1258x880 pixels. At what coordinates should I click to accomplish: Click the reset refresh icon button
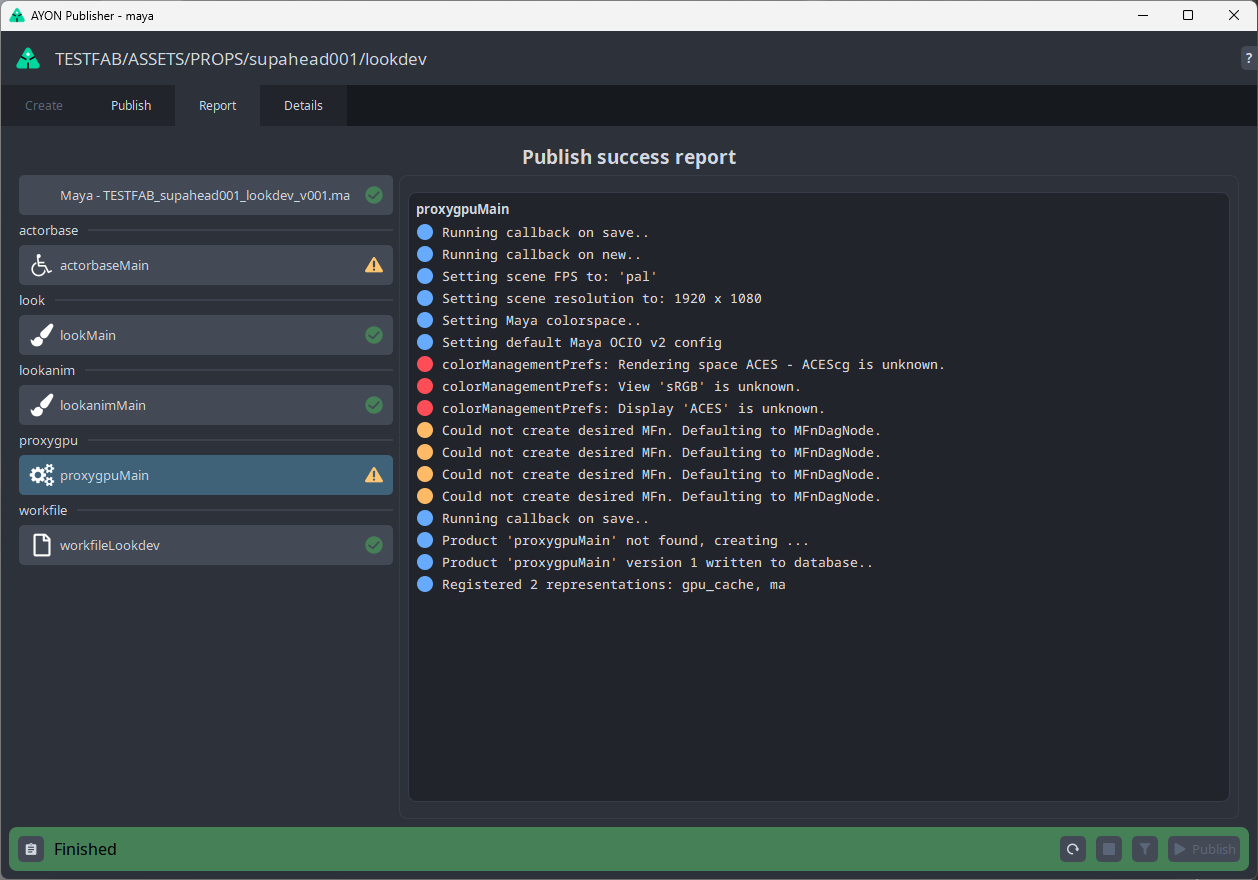click(x=1073, y=849)
